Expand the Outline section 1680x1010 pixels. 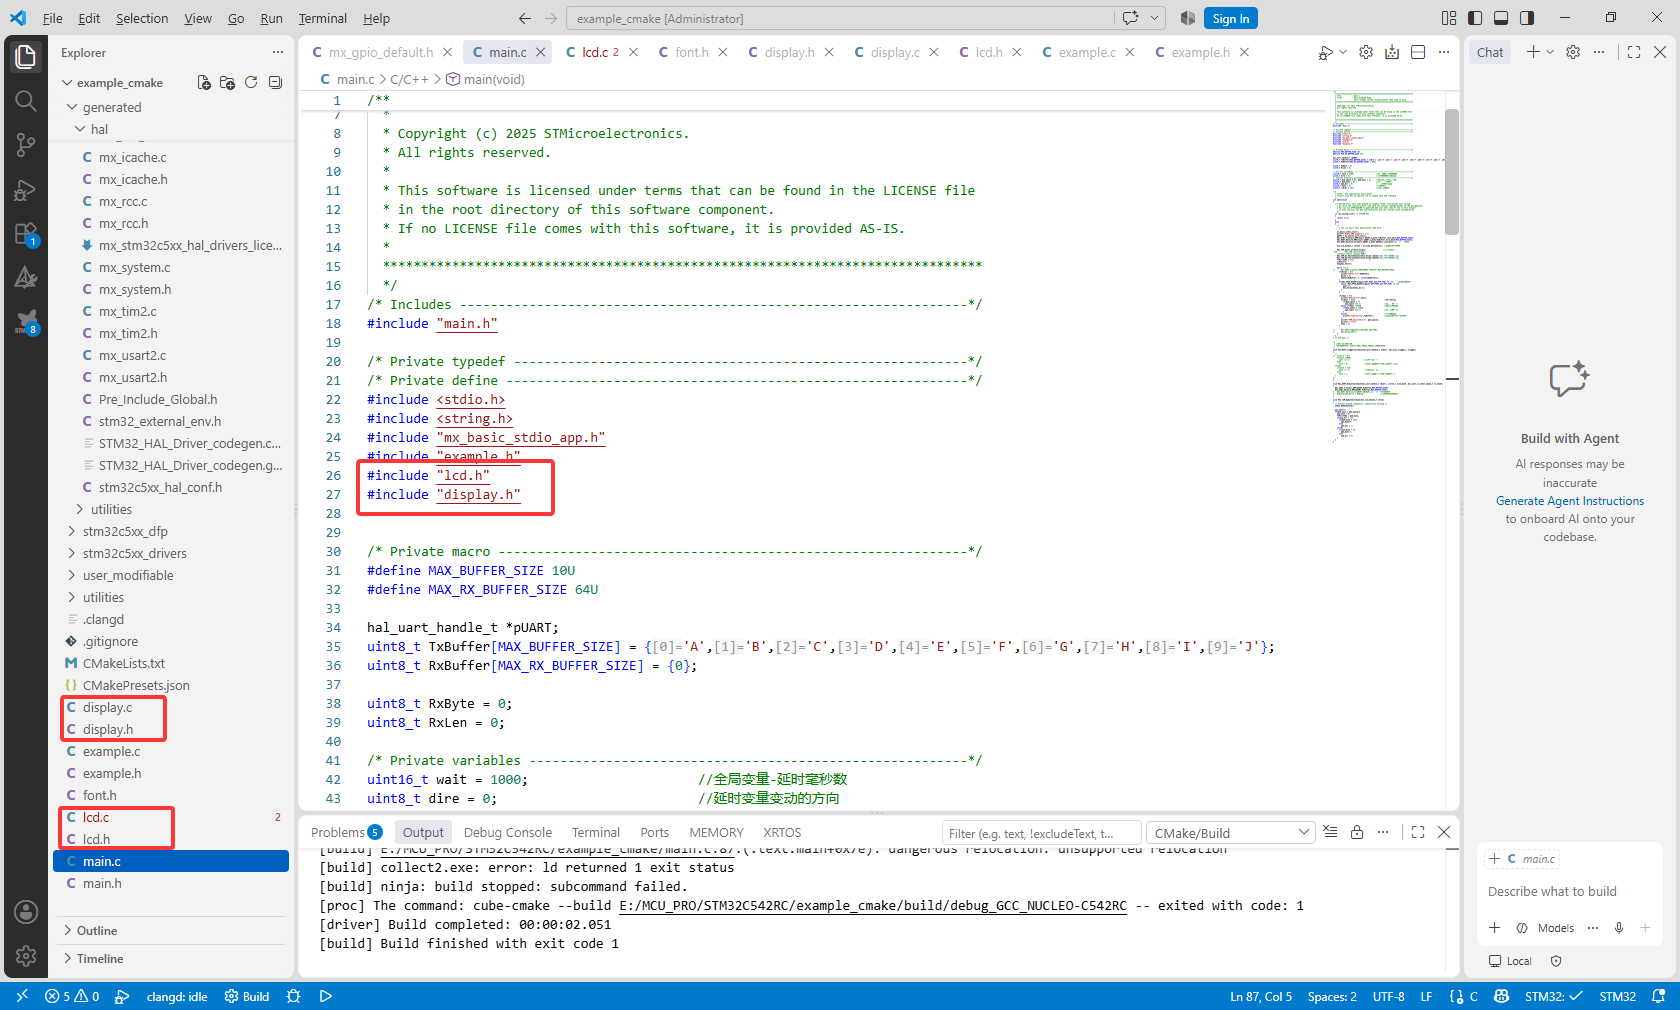(x=97, y=930)
